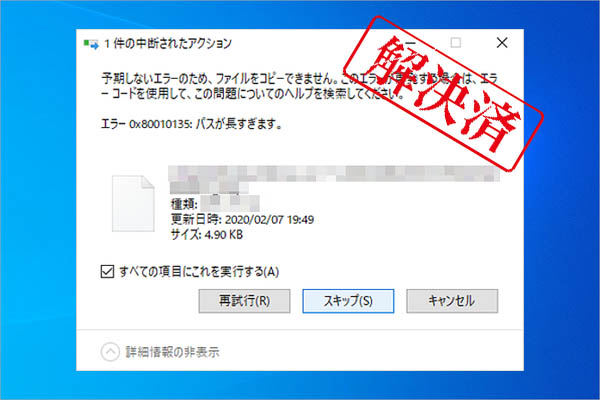This screenshot has width=600, height=400.
Task: Click the すべての項目にこれを実行する(A) label text
Action: coord(199,271)
